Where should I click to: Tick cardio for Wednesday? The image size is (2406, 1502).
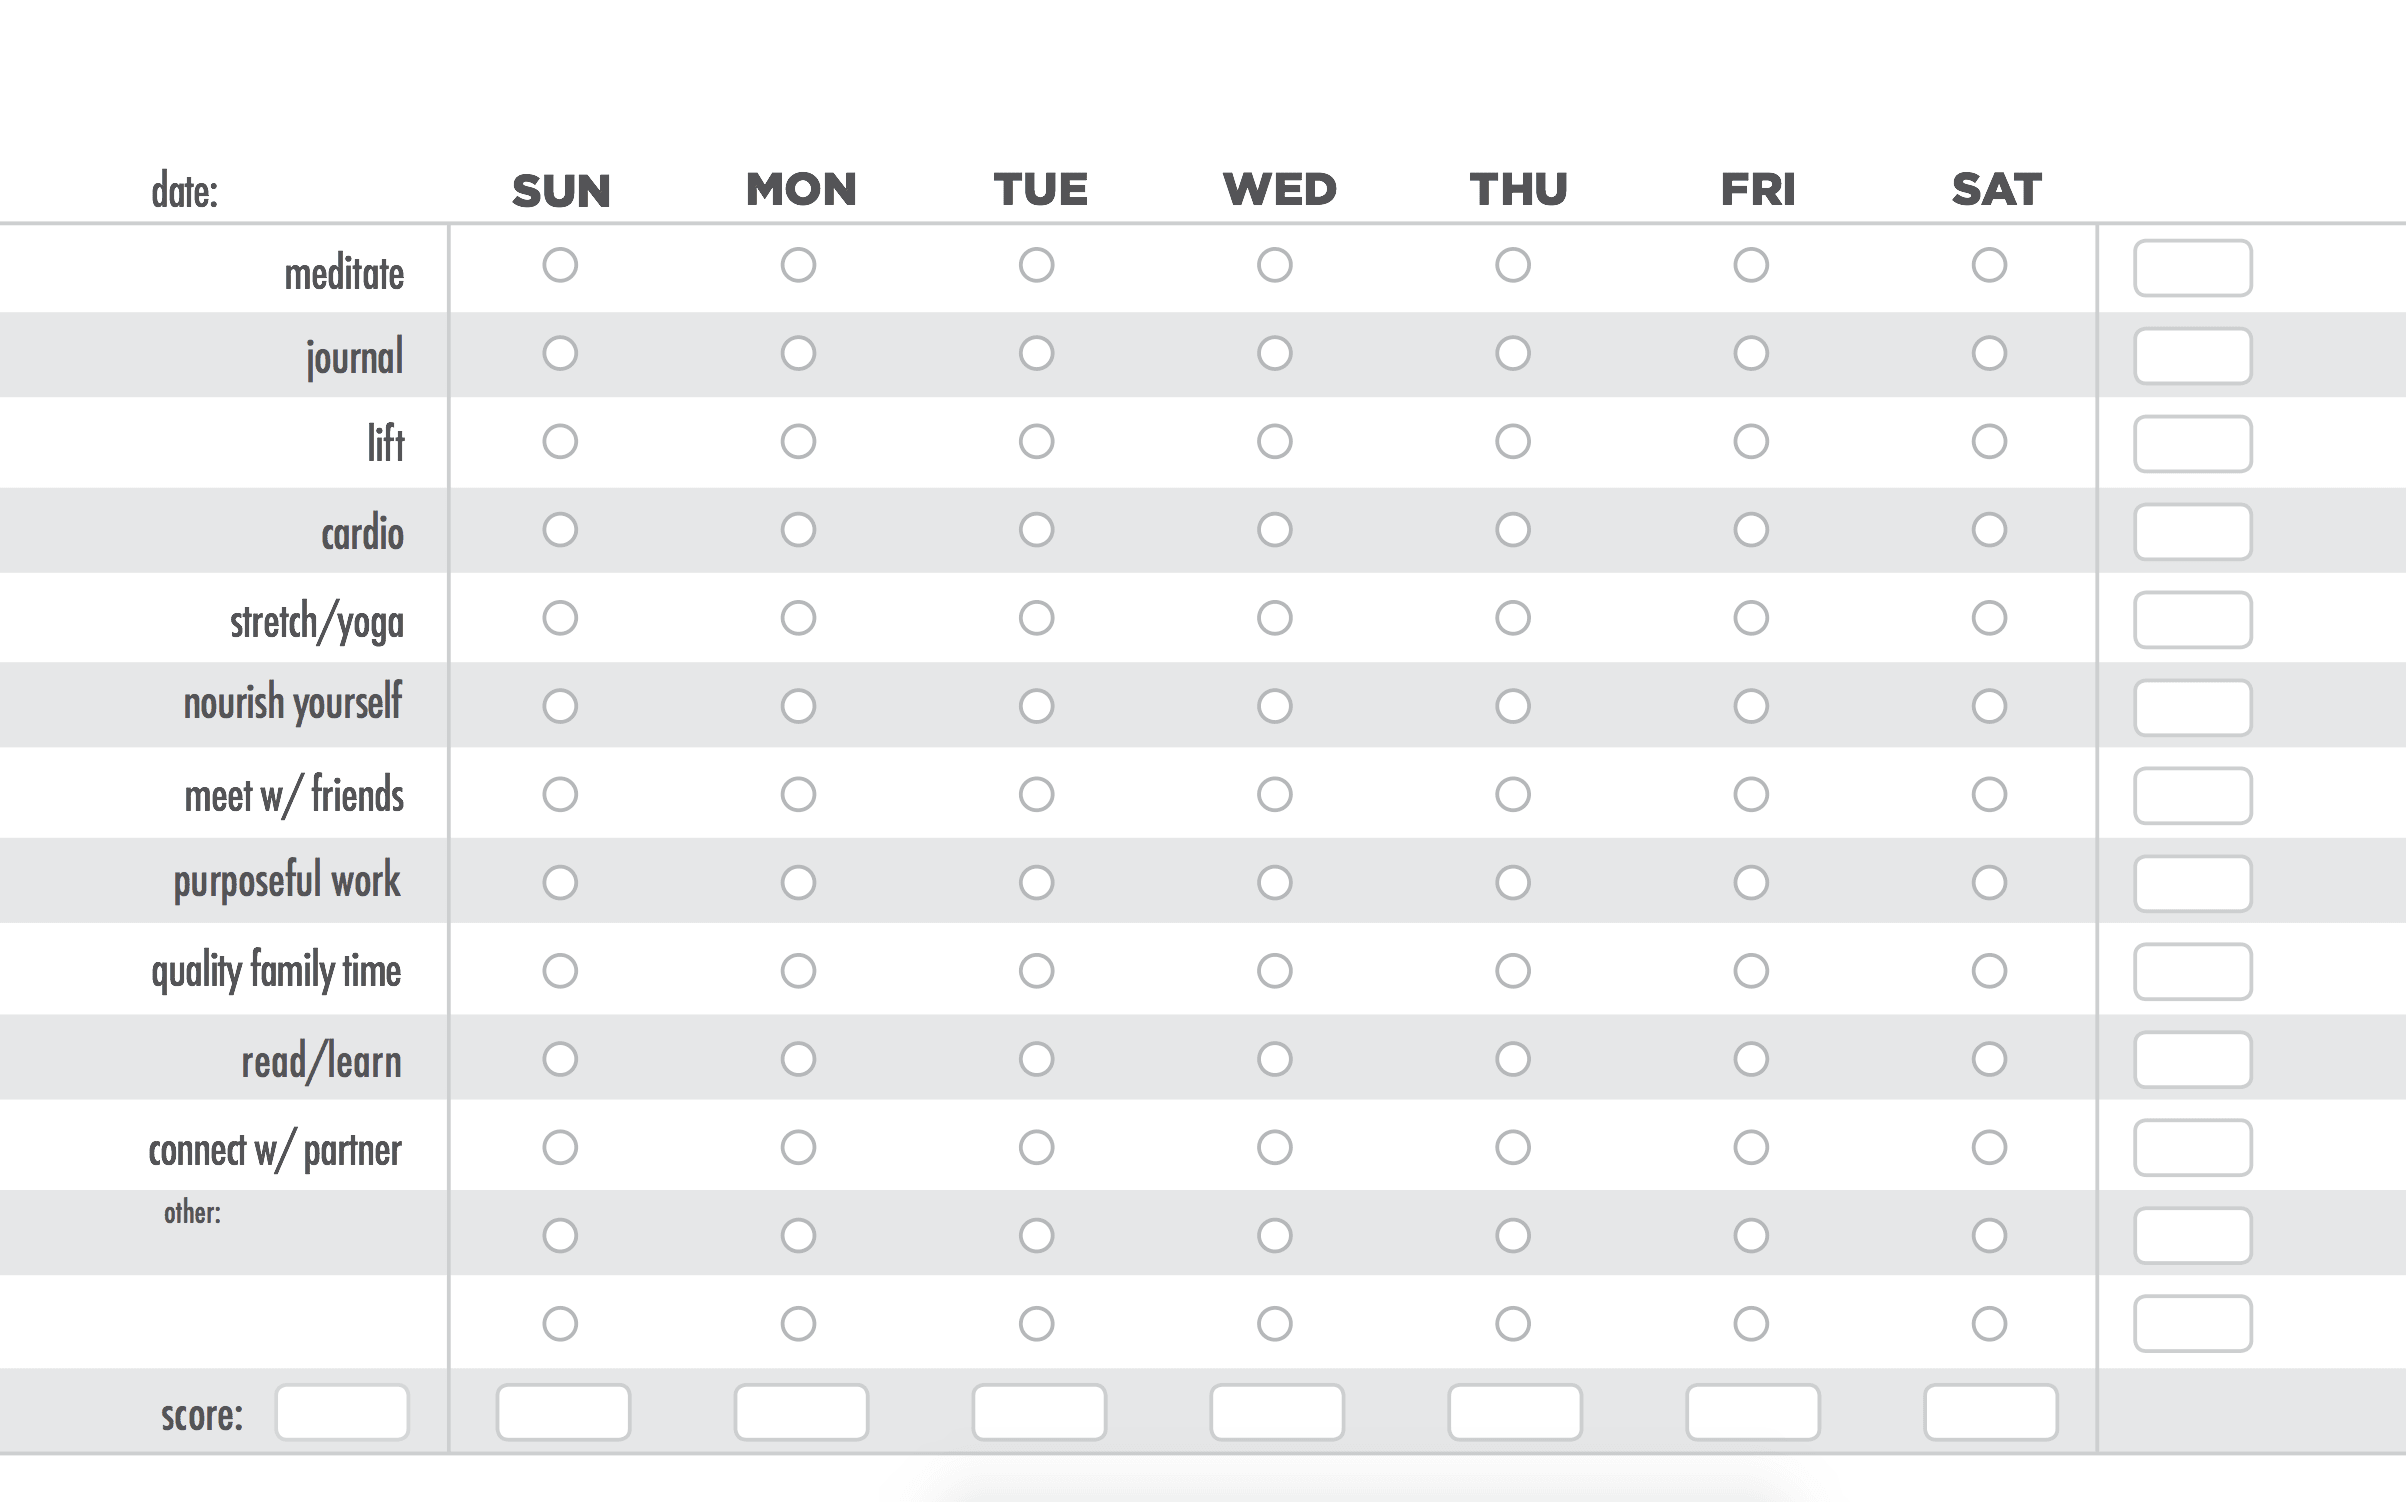tap(1275, 529)
